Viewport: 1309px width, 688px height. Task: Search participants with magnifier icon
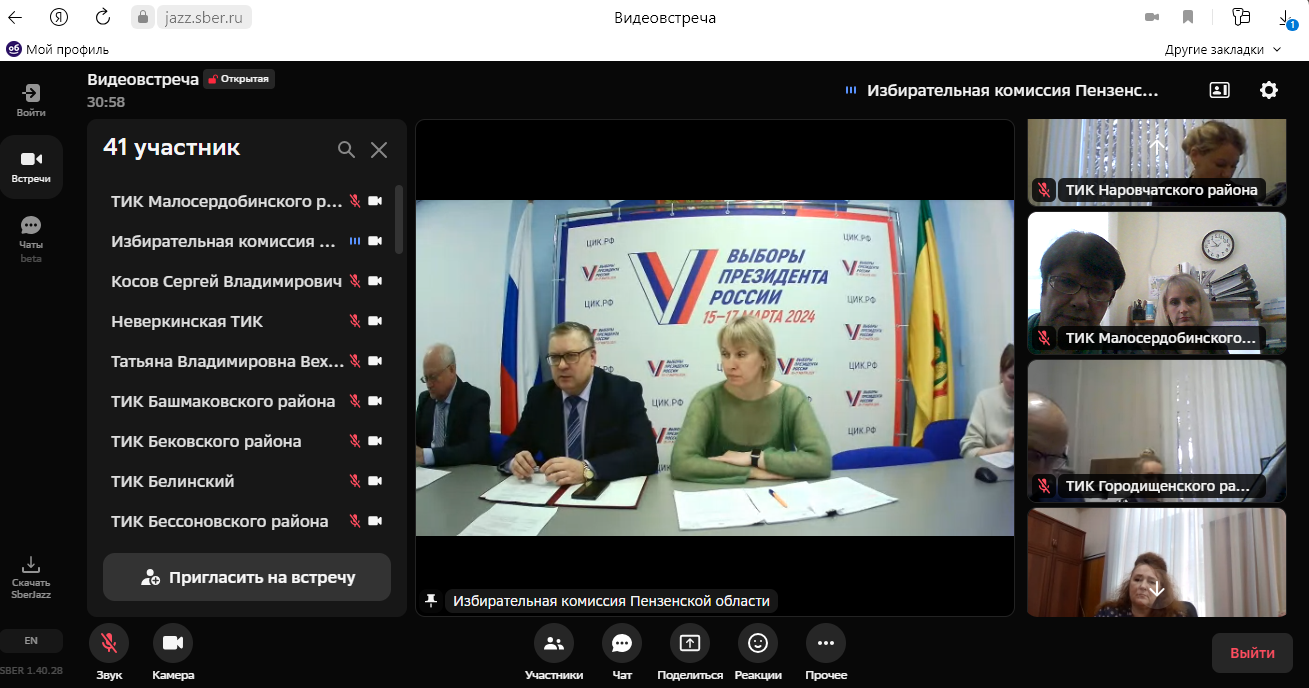coord(346,149)
